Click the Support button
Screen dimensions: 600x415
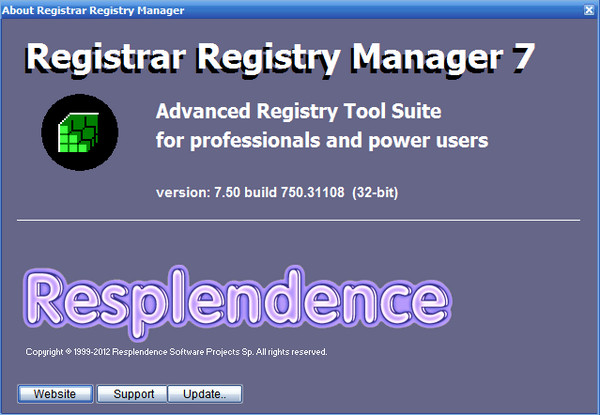point(132,394)
